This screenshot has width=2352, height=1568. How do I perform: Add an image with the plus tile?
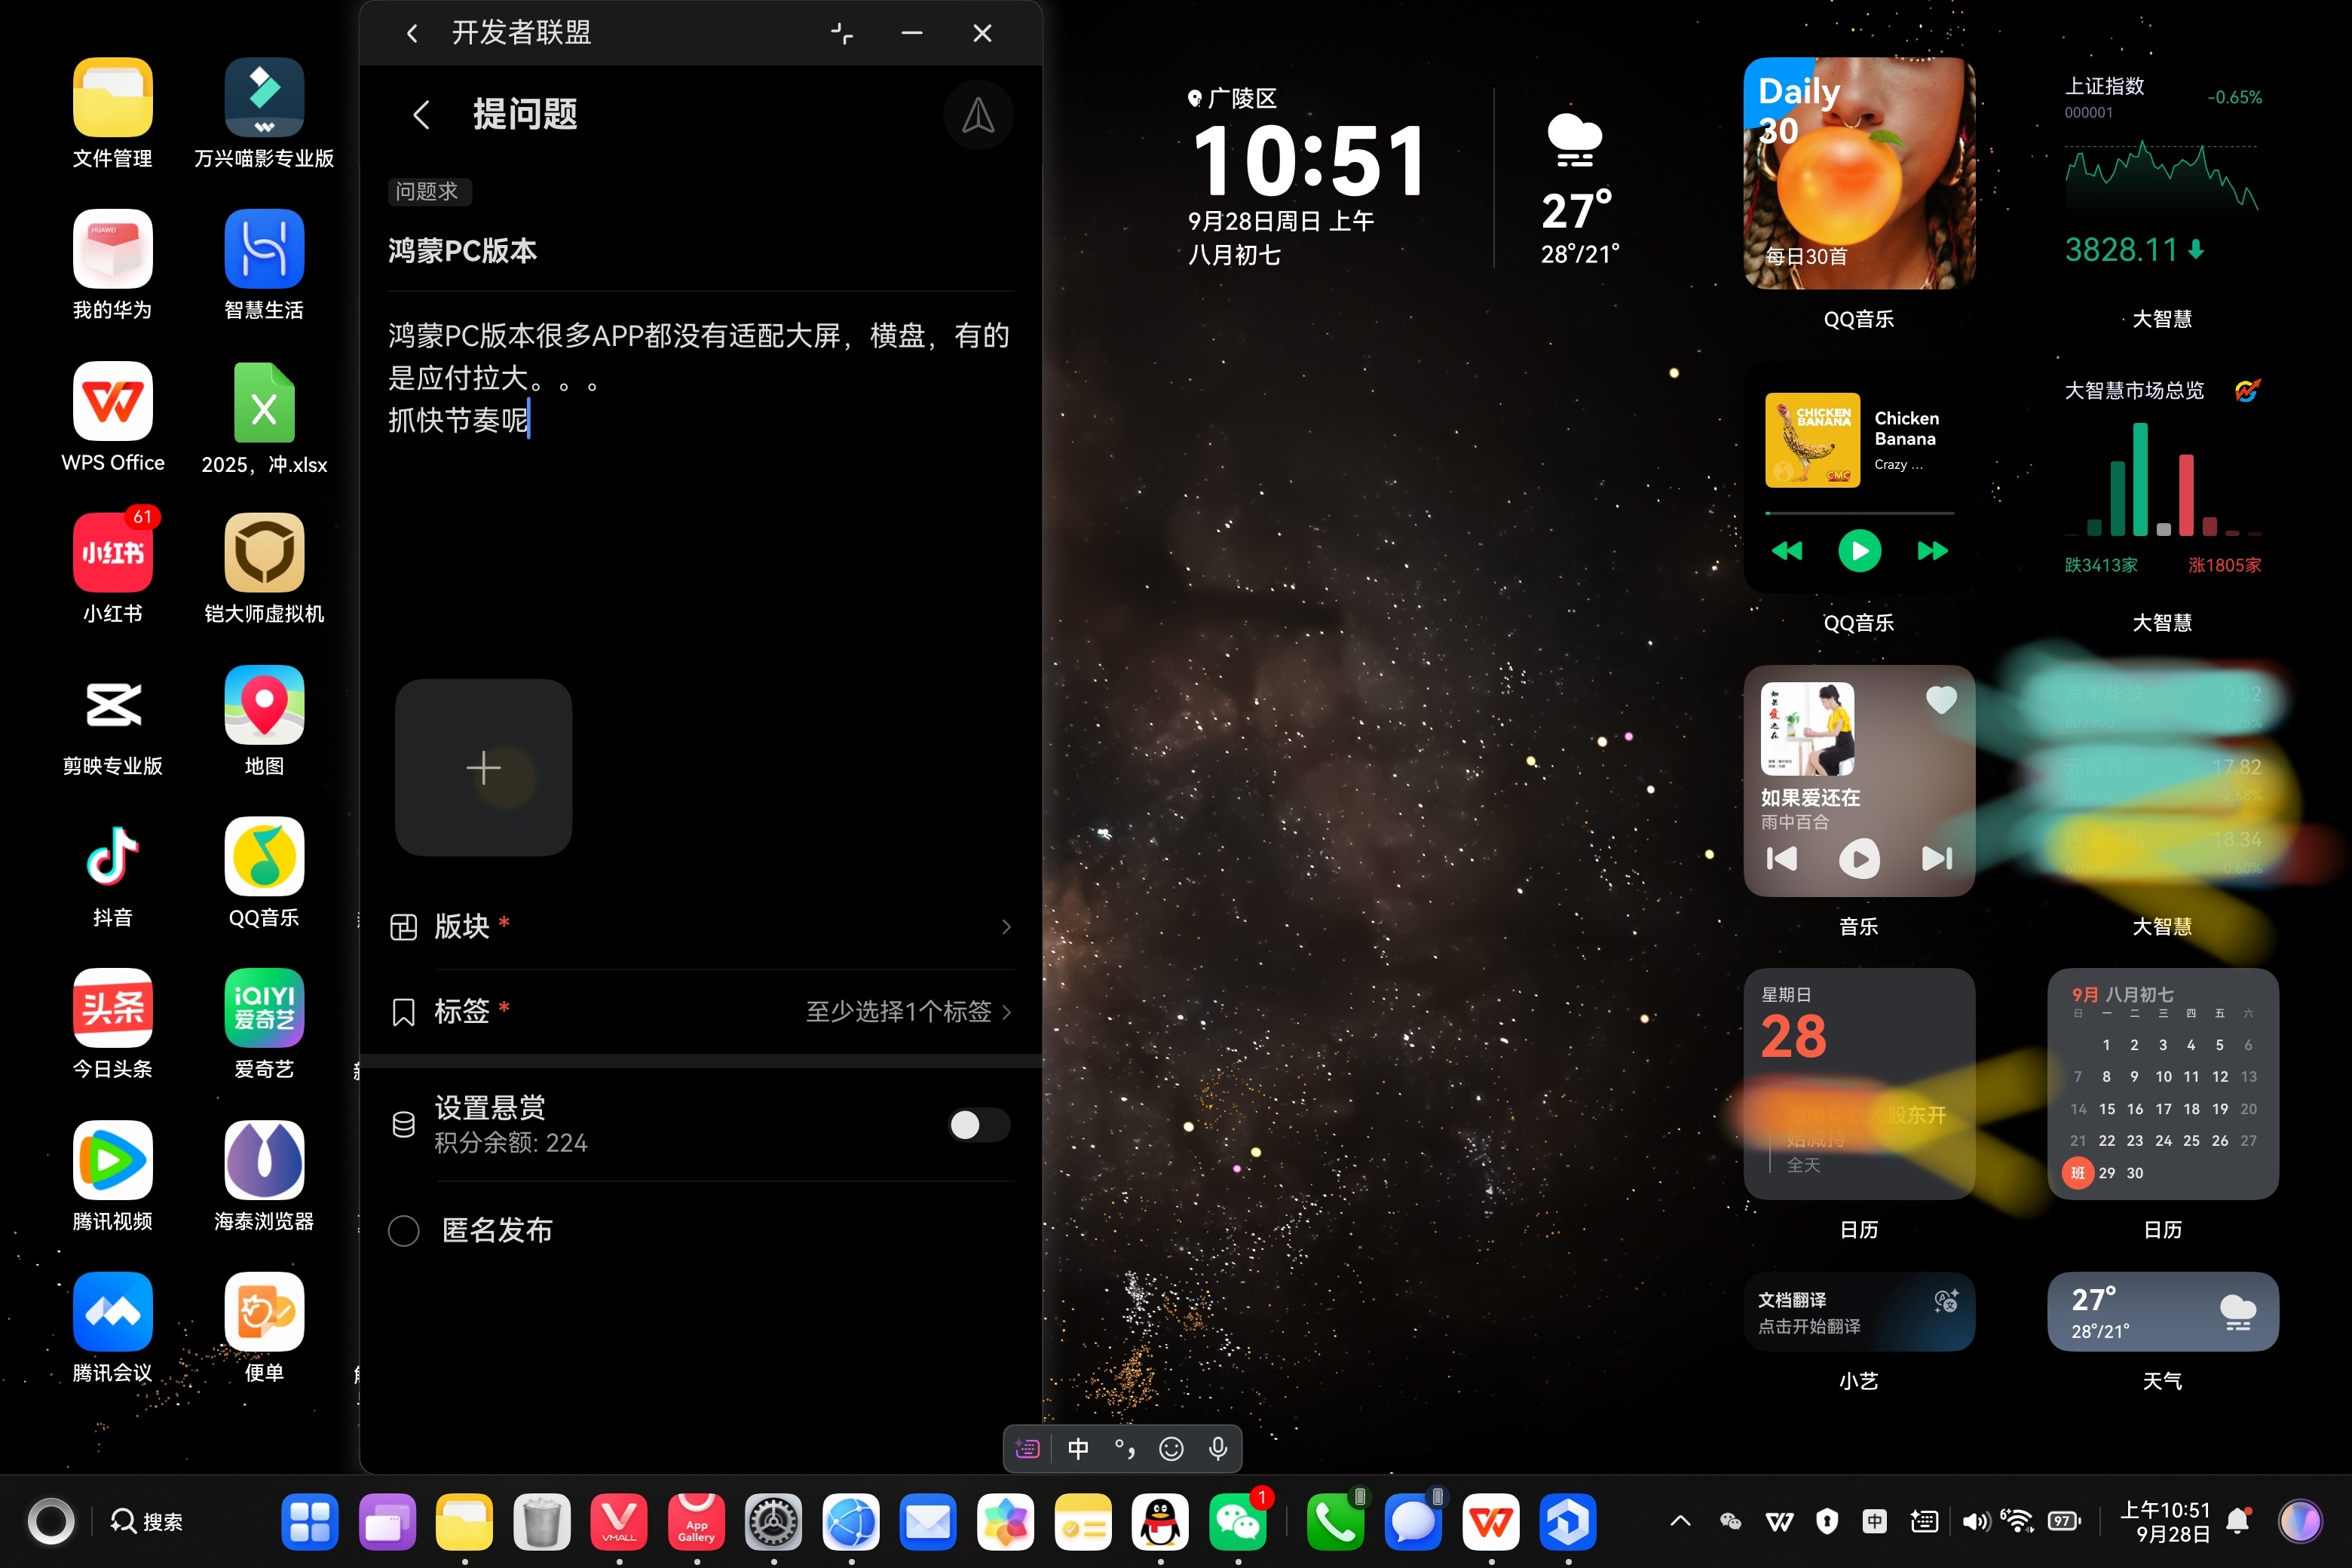(483, 767)
